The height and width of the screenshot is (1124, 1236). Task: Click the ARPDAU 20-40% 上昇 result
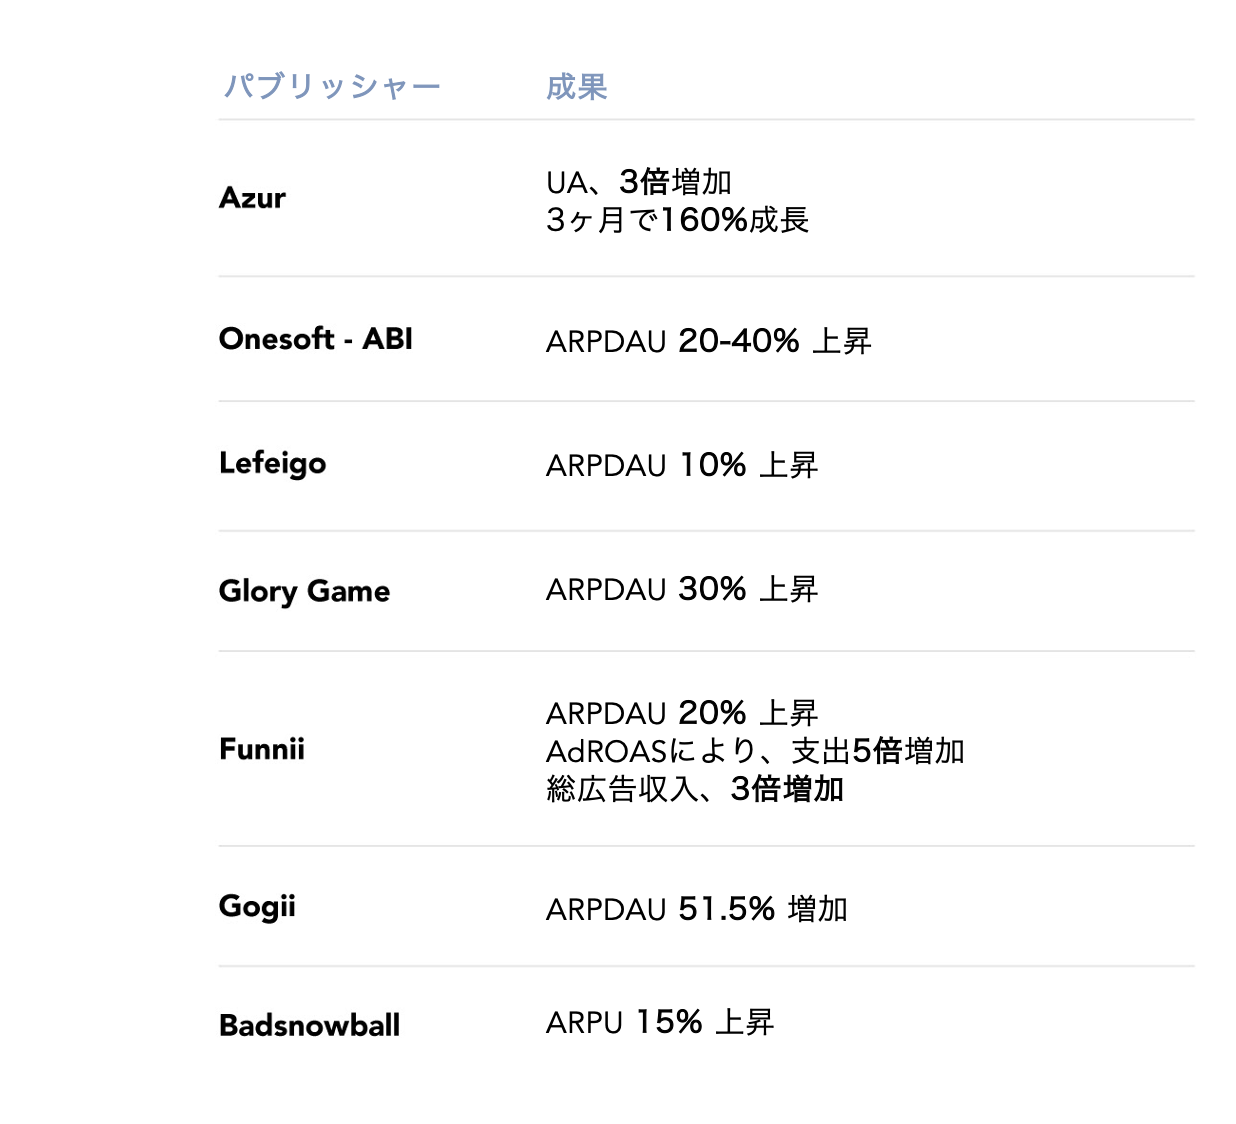coord(708,341)
